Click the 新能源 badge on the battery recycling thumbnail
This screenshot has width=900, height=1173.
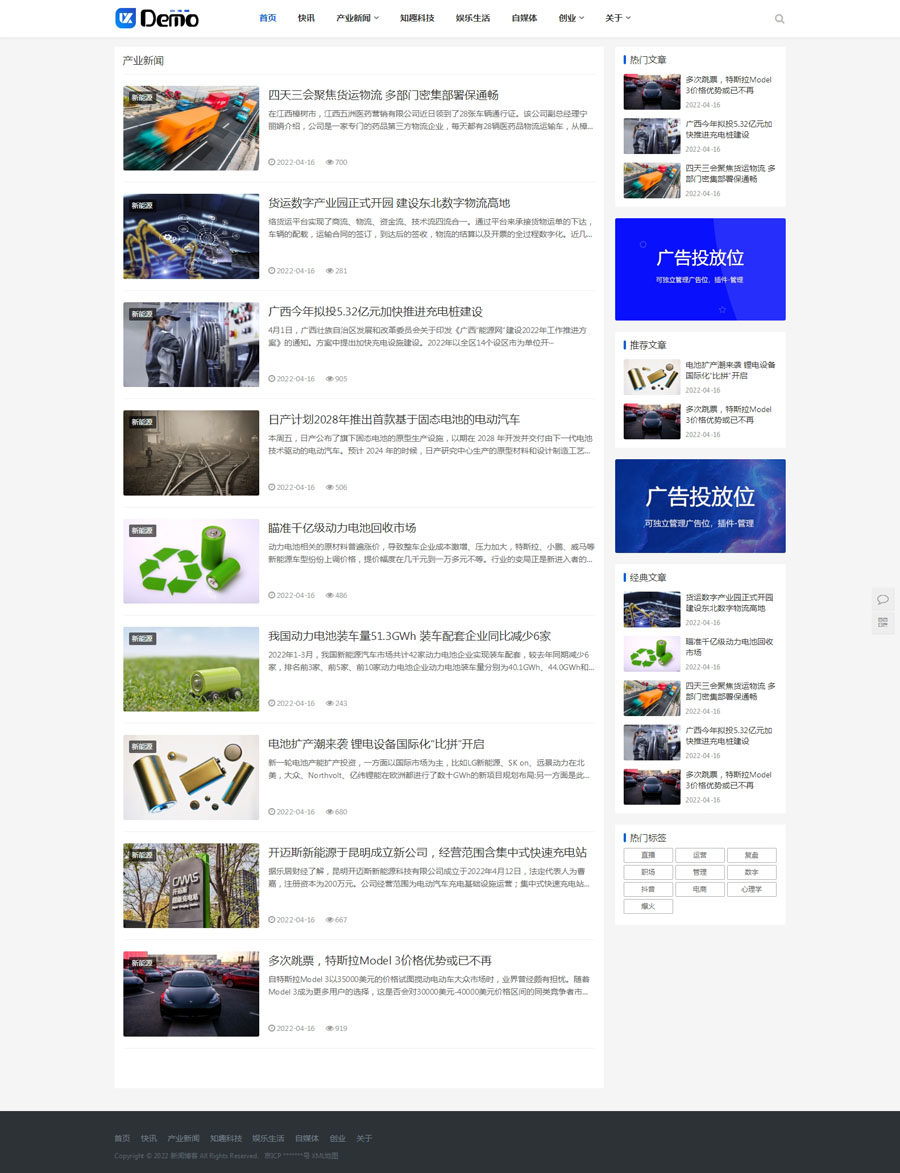142,531
